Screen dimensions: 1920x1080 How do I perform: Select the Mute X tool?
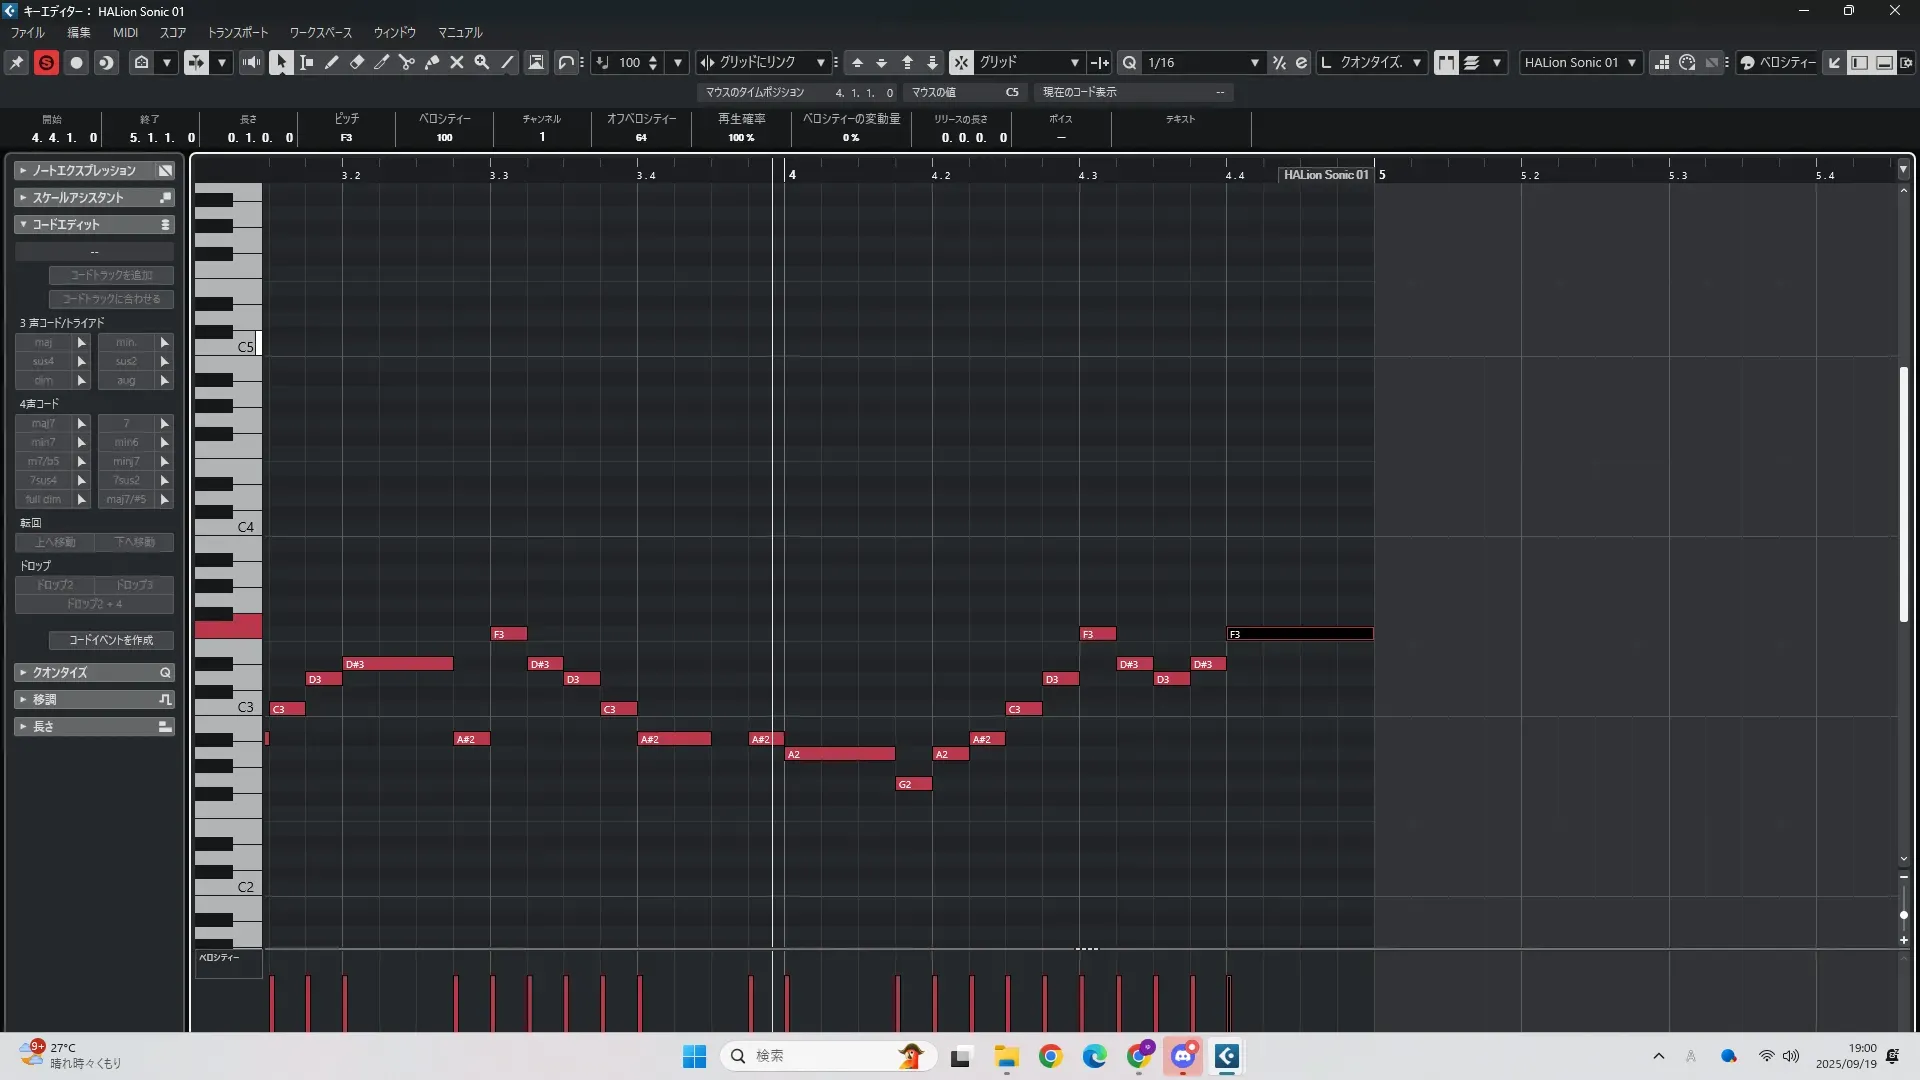click(x=457, y=62)
